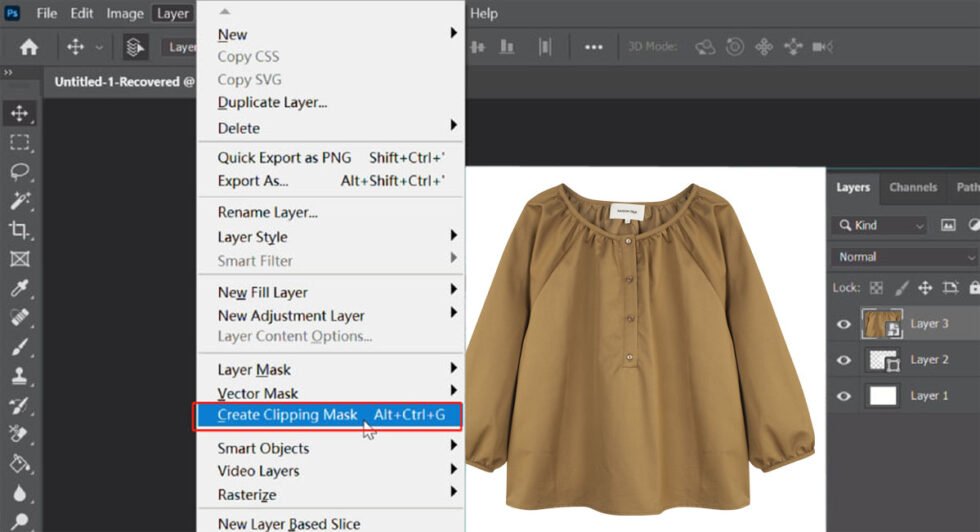The image size is (980, 532).
Task: Click the Home icon in options bar
Action: (x=29, y=47)
